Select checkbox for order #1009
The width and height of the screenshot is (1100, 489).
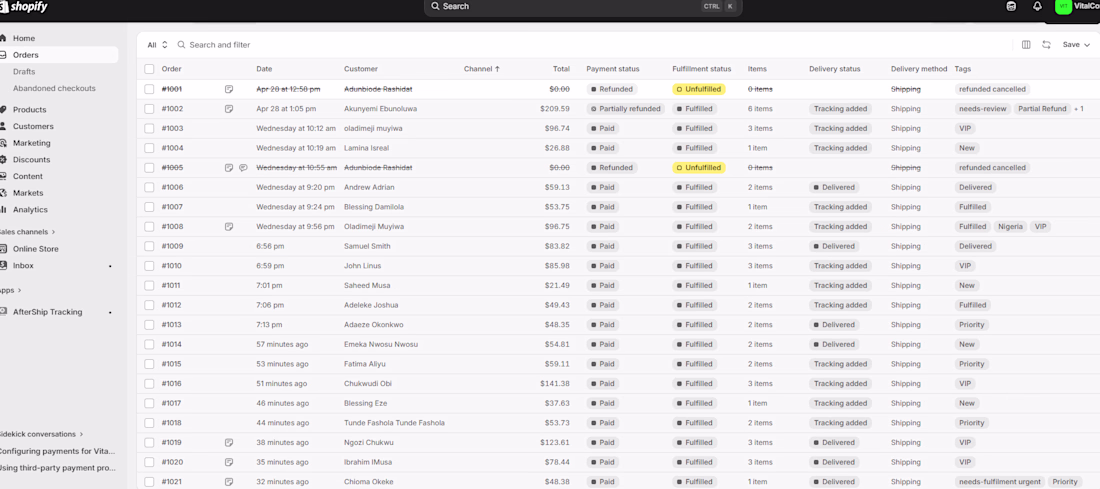coord(149,246)
